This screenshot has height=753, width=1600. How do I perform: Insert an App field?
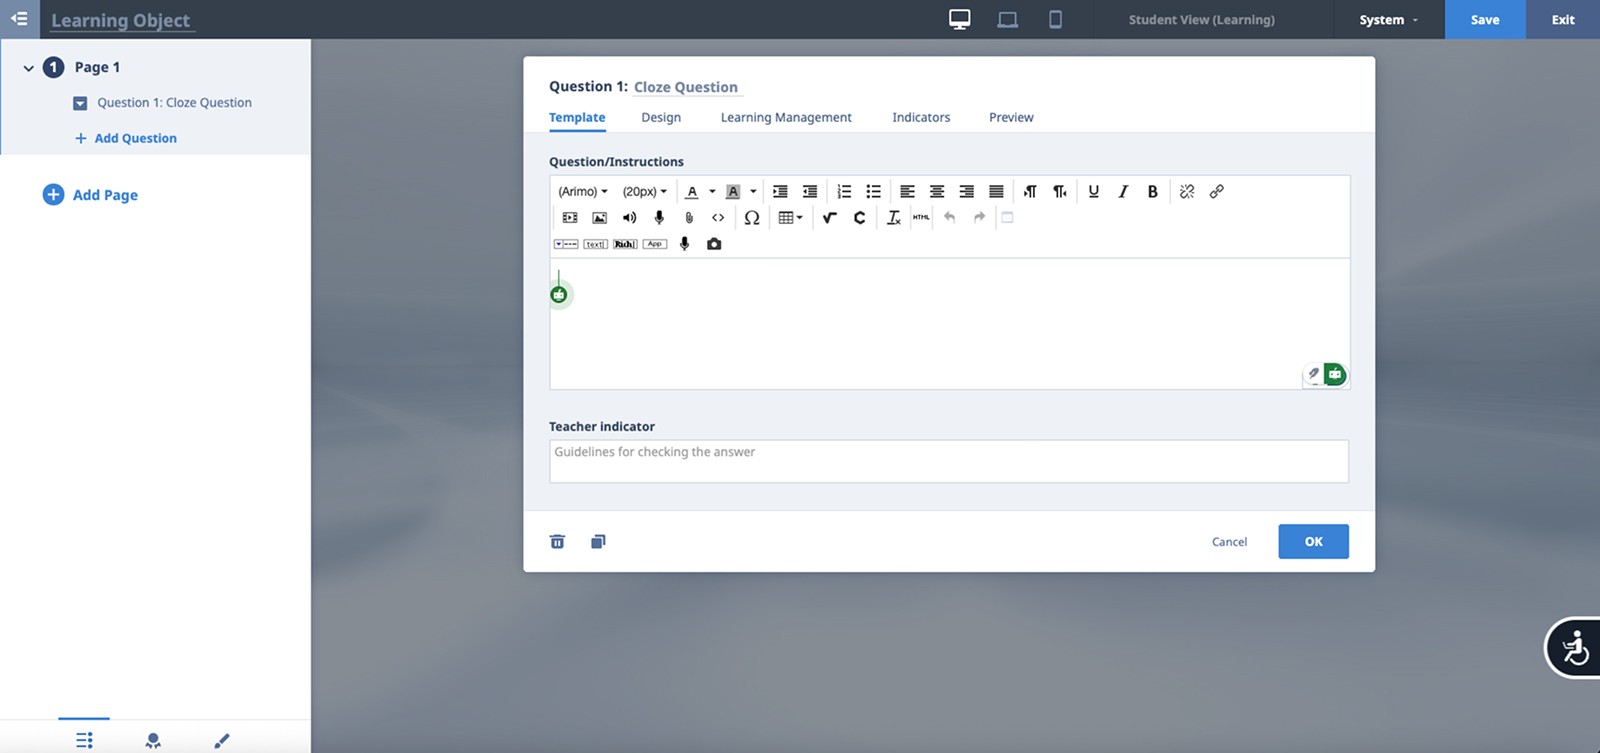(654, 244)
